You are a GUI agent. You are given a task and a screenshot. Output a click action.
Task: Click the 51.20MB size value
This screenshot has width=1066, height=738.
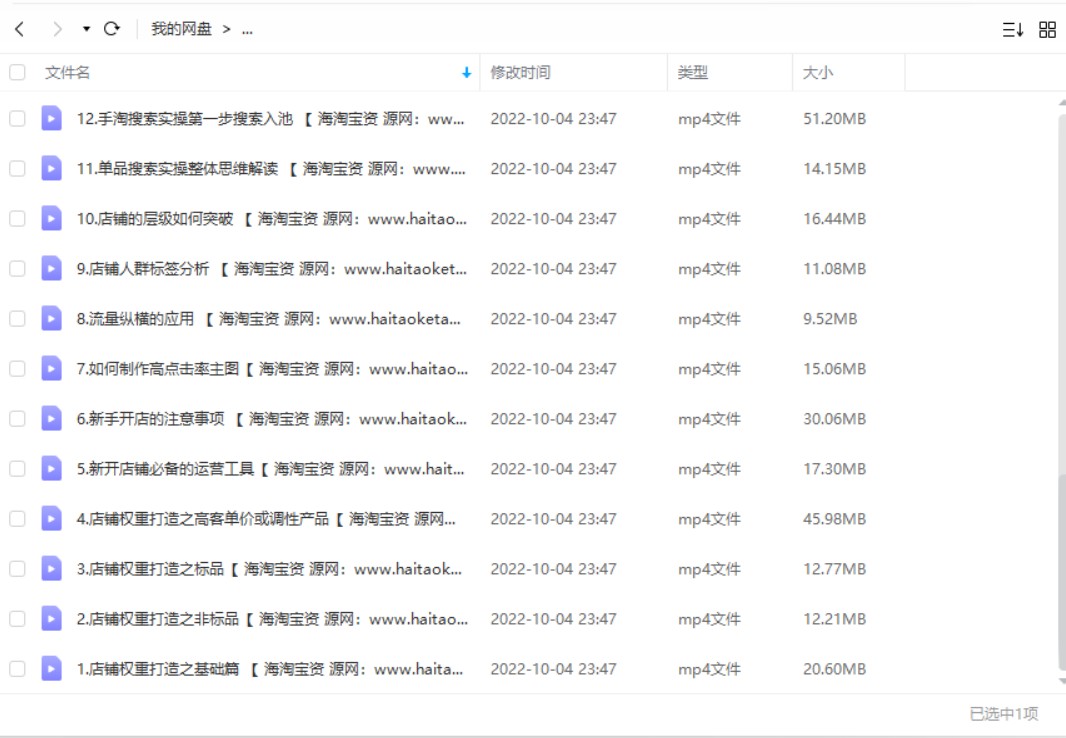pyautogui.click(x=834, y=119)
